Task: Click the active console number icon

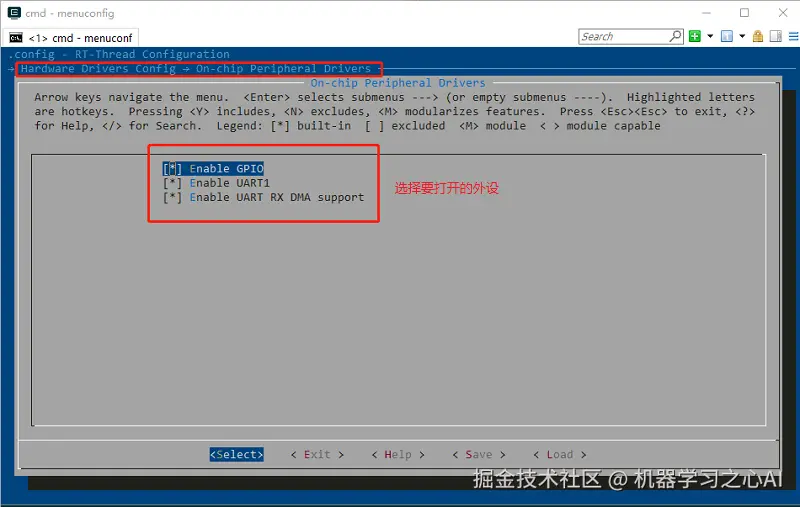Action: click(727, 36)
